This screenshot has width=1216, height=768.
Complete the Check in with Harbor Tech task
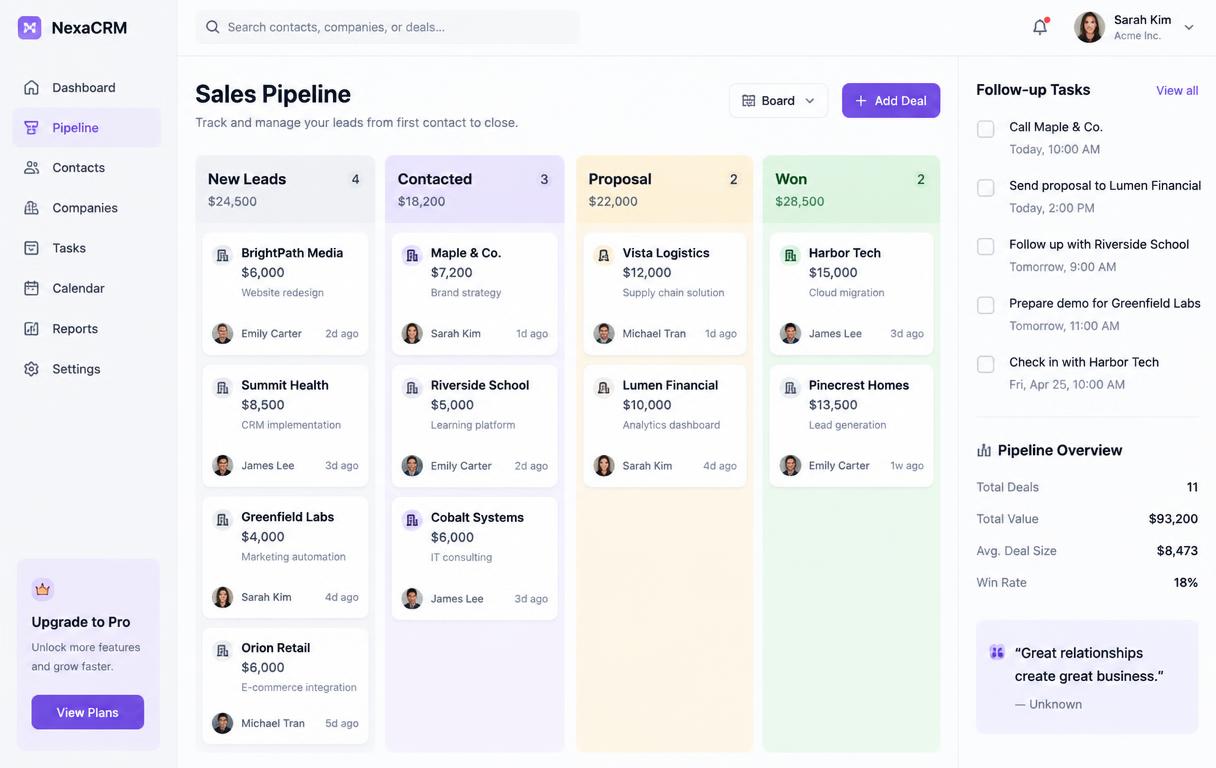(x=986, y=364)
